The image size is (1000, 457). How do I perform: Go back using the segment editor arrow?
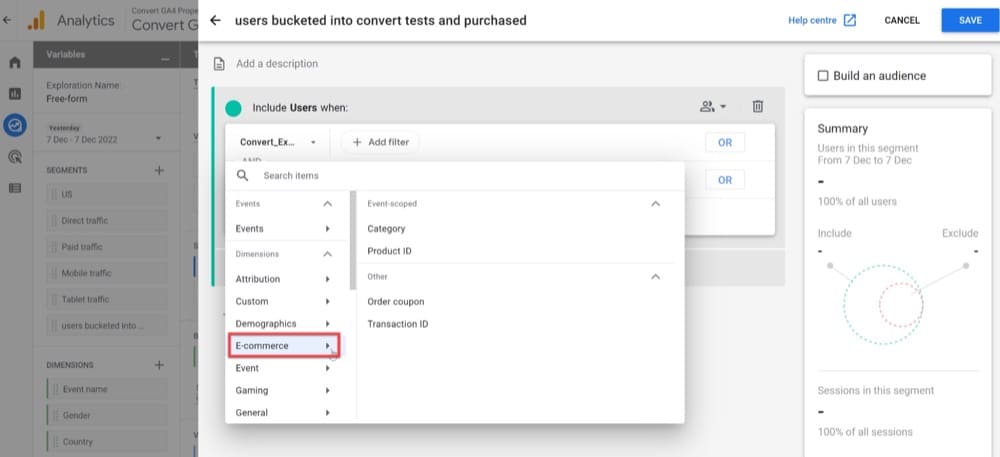216,20
